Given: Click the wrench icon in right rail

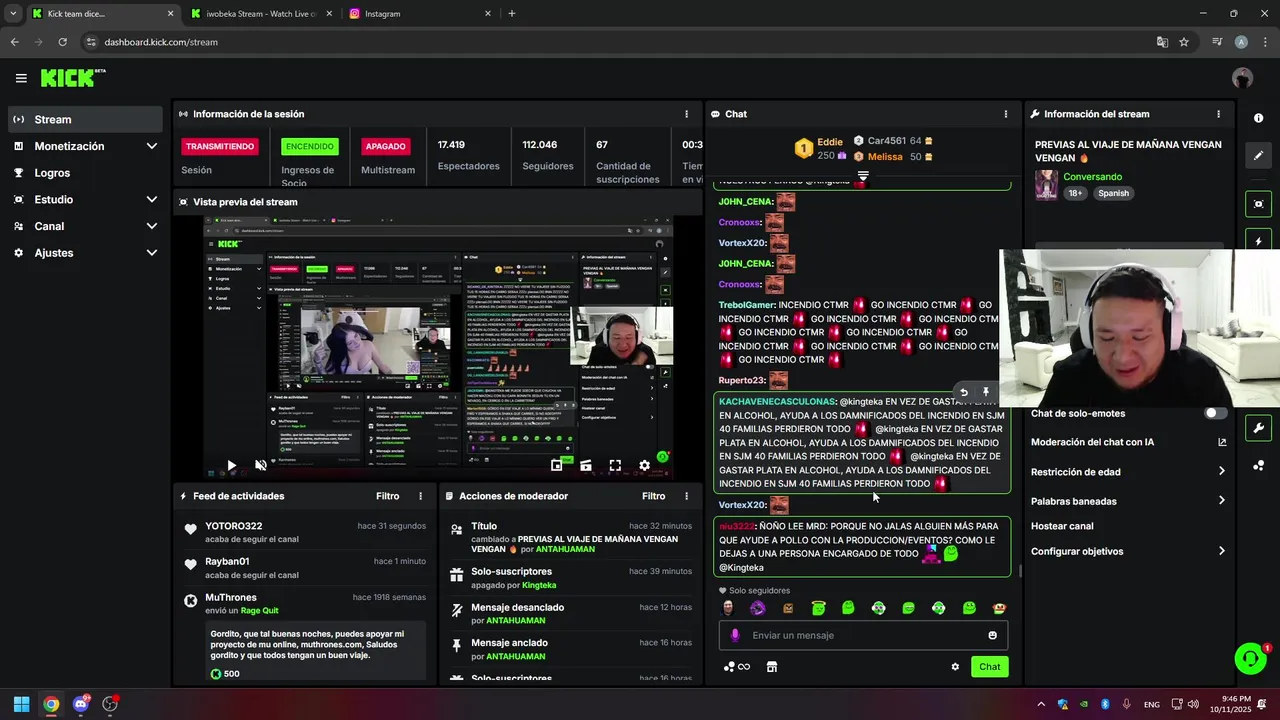Looking at the screenshot, I should click(1258, 428).
